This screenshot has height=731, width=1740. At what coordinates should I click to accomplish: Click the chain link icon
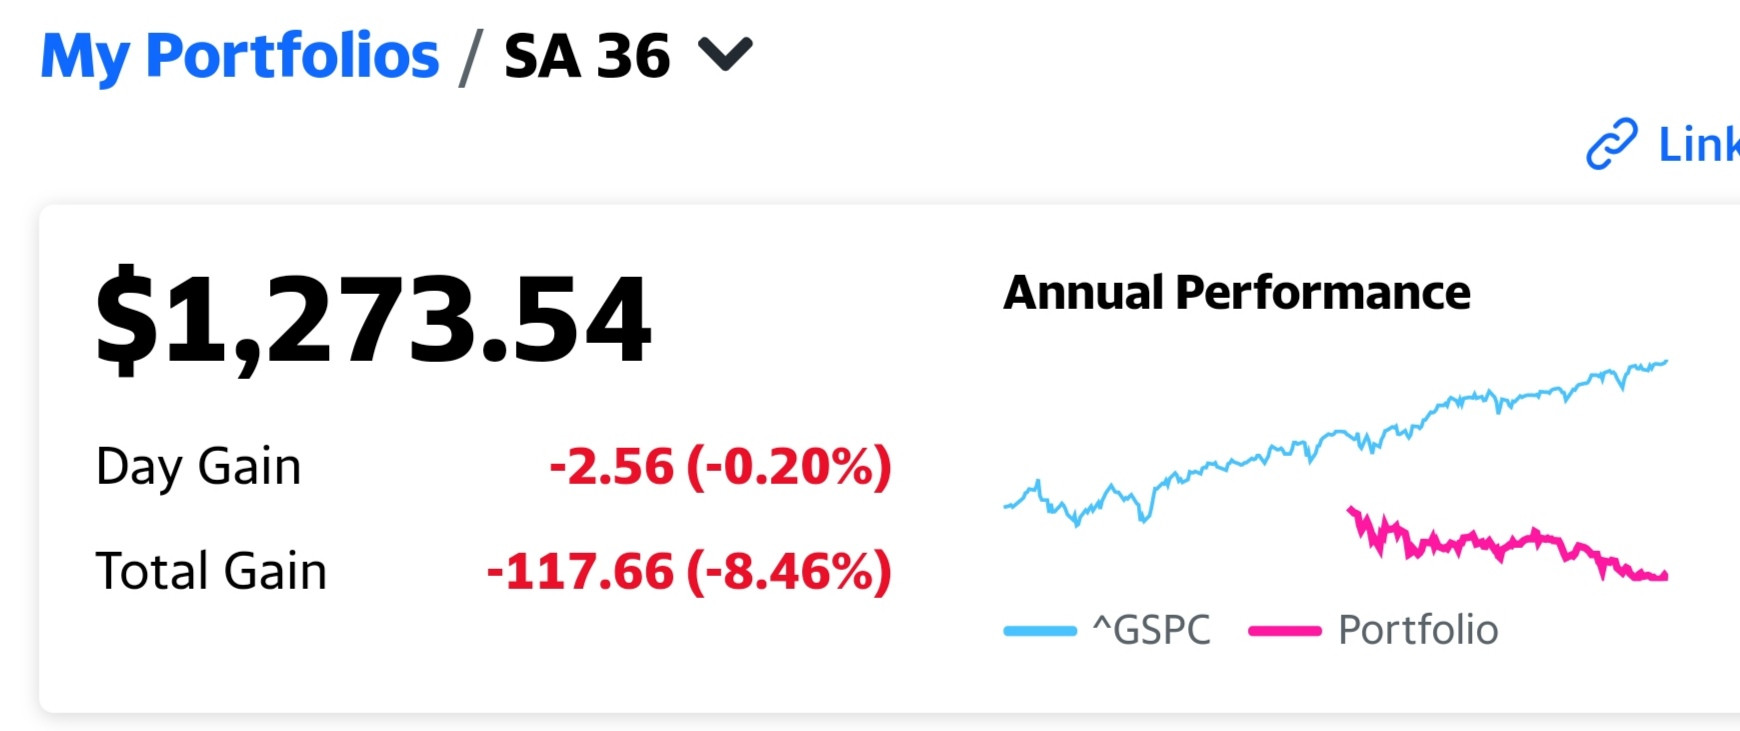1612,144
